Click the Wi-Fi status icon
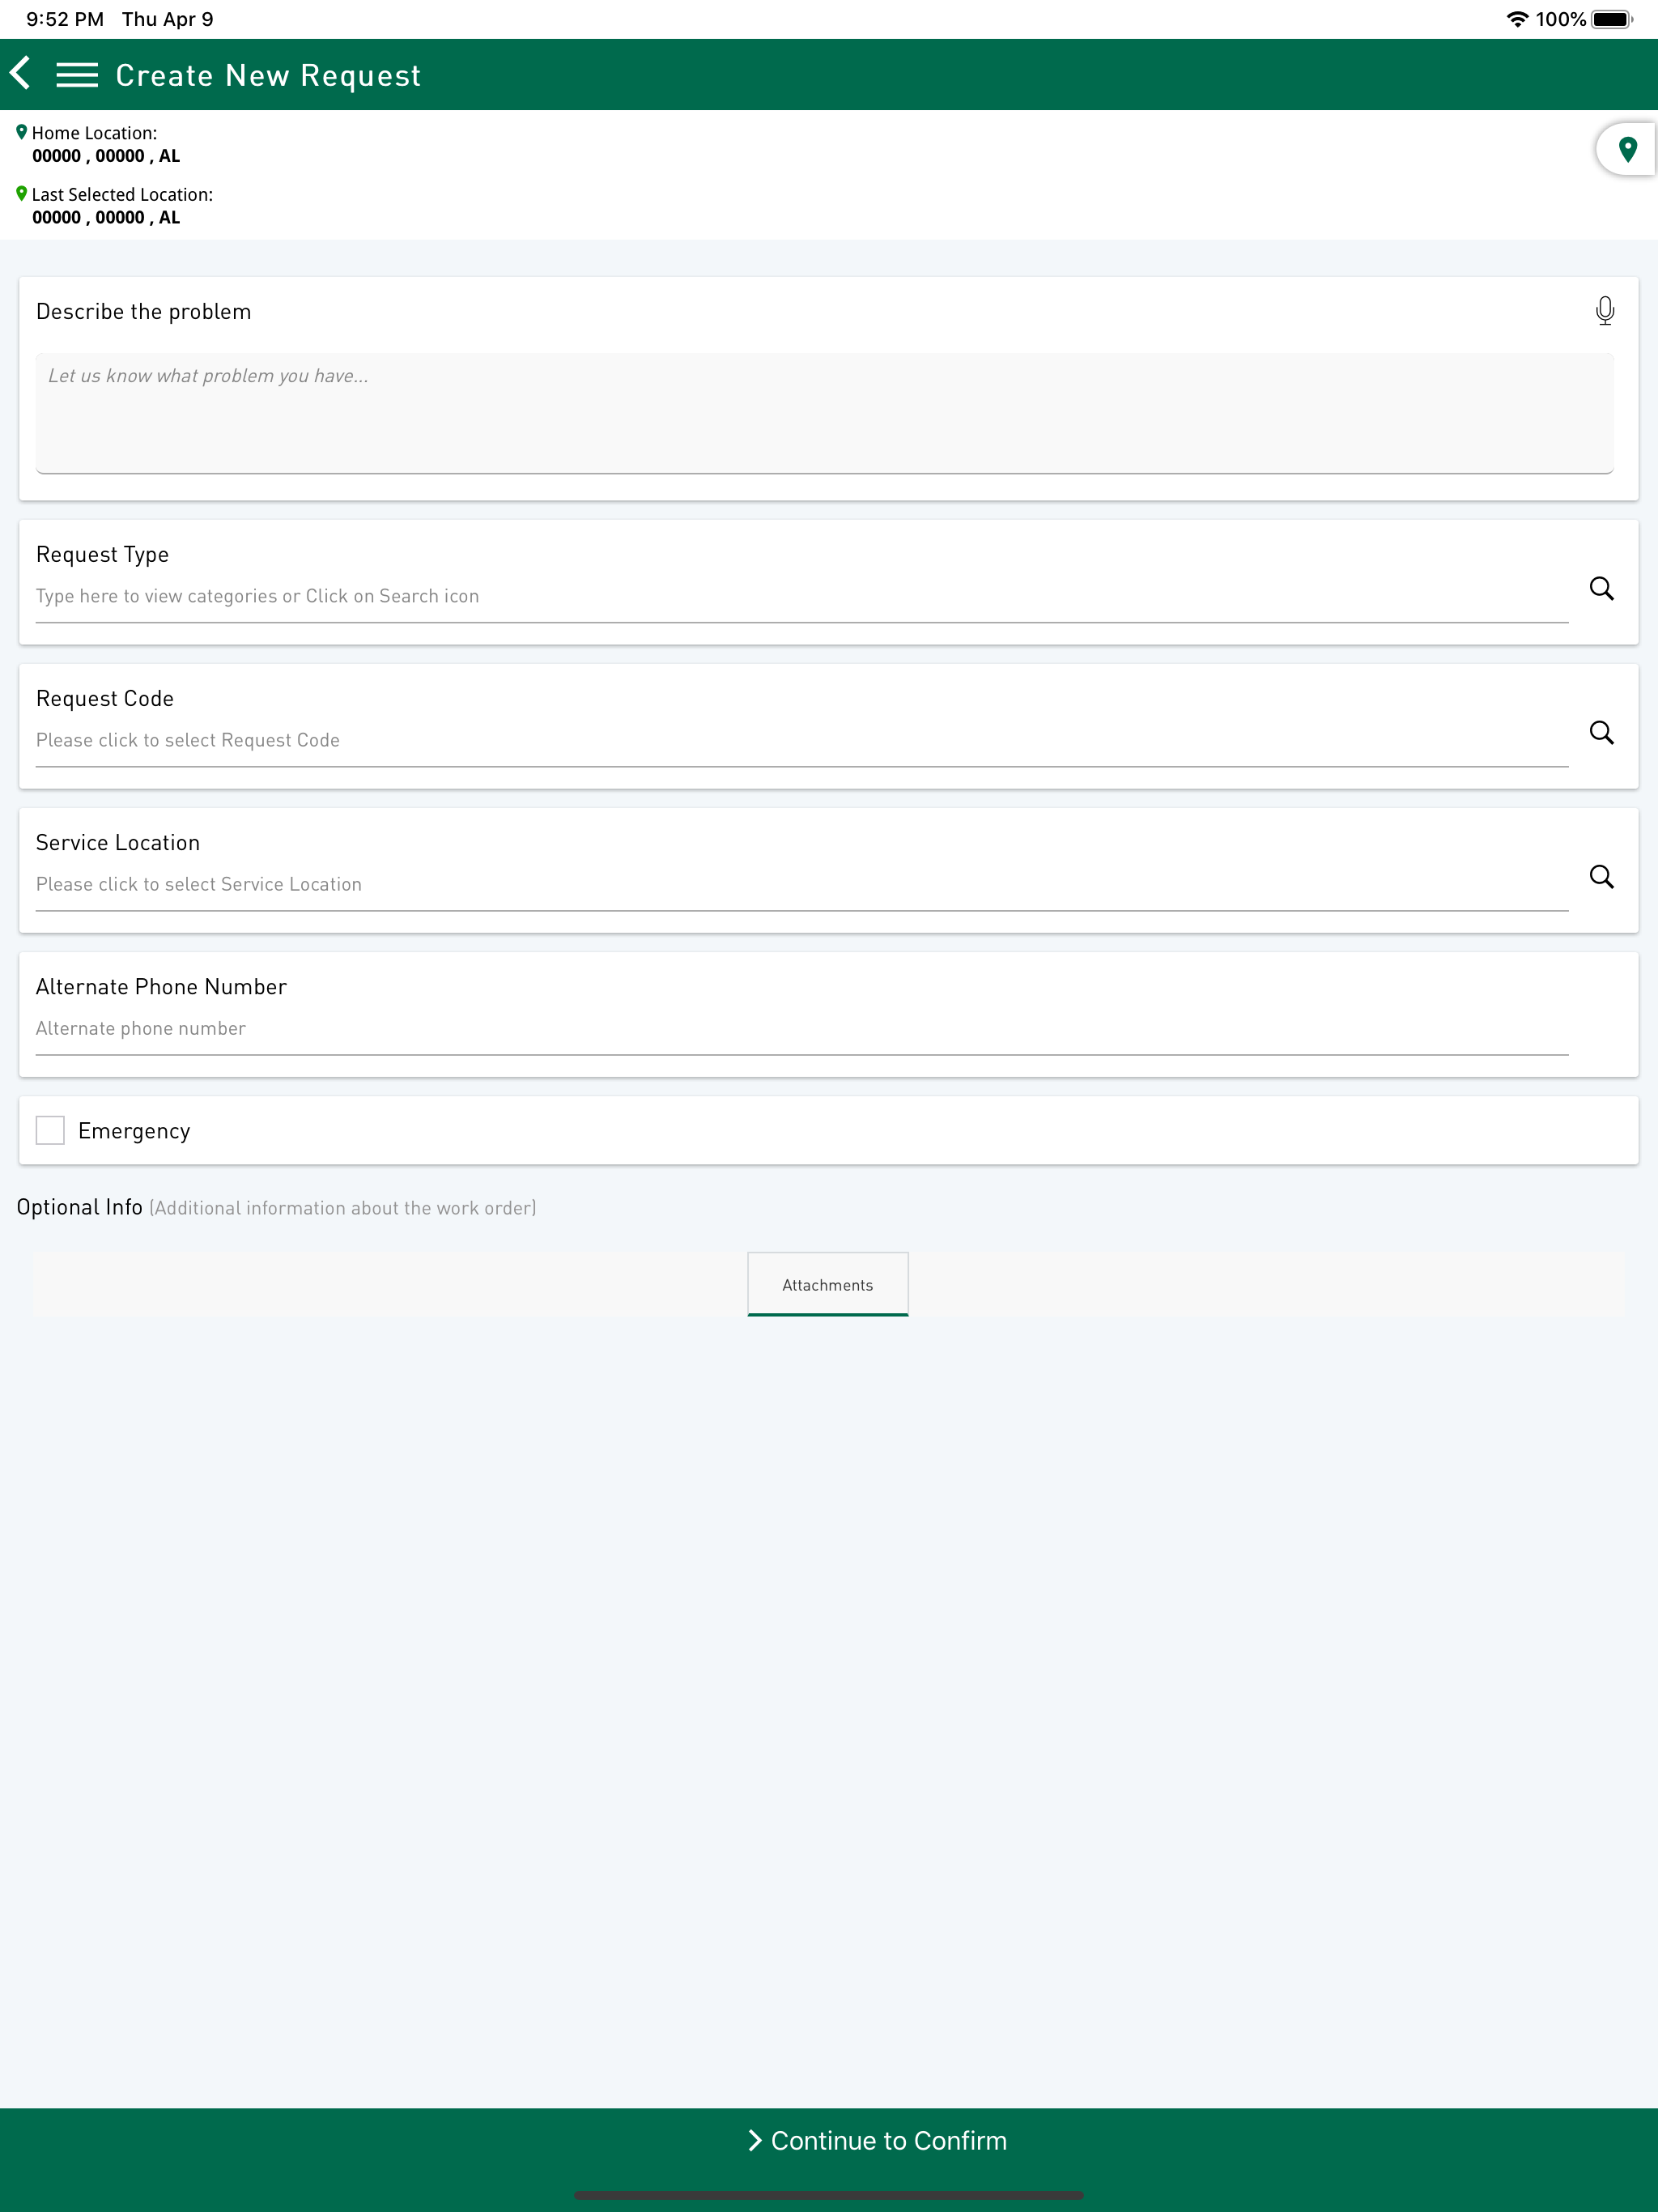Viewport: 1658px width, 2212px height. 1516,17
